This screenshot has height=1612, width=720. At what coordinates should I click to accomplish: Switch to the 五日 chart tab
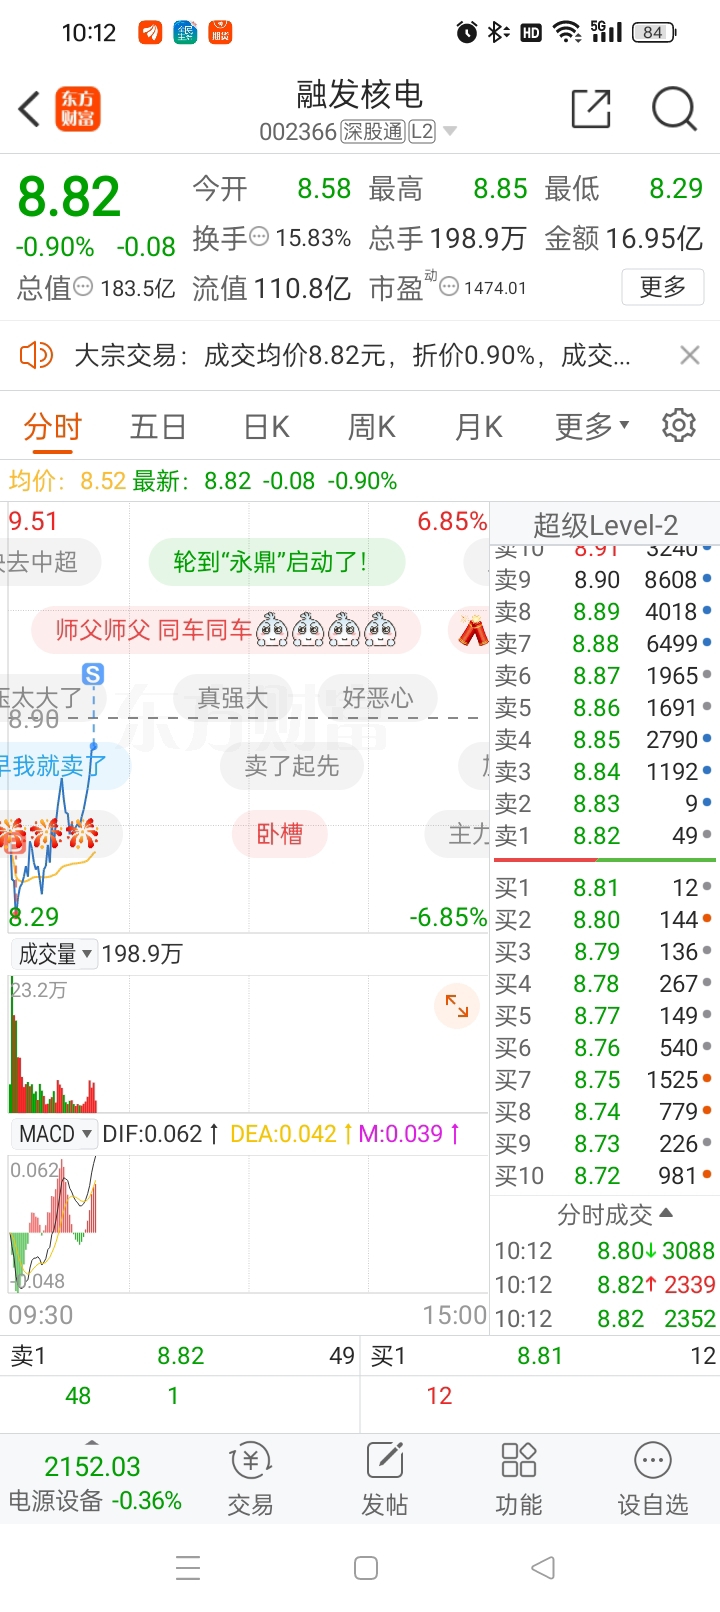click(x=158, y=428)
